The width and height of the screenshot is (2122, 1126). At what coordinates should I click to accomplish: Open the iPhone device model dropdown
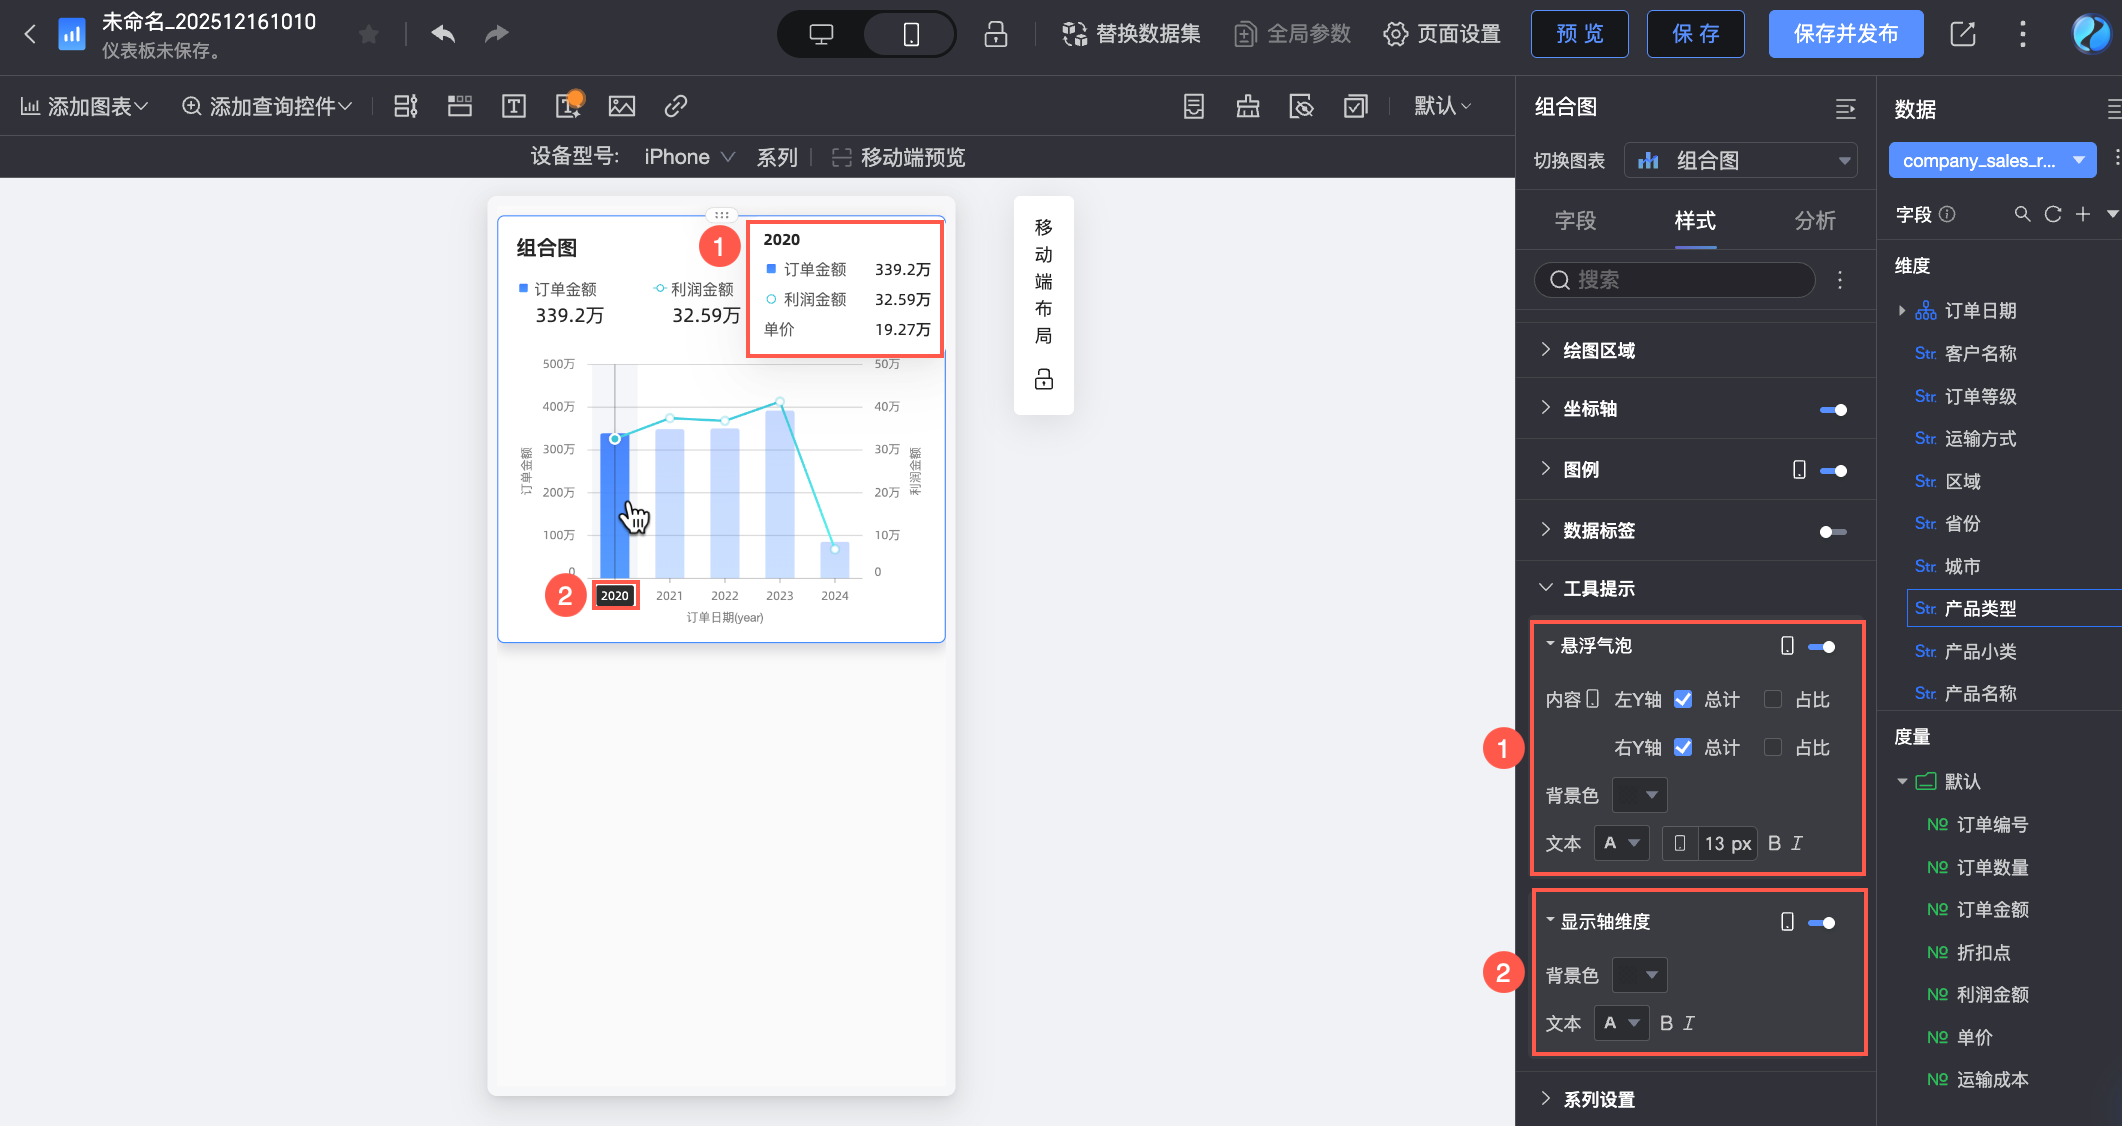(689, 157)
